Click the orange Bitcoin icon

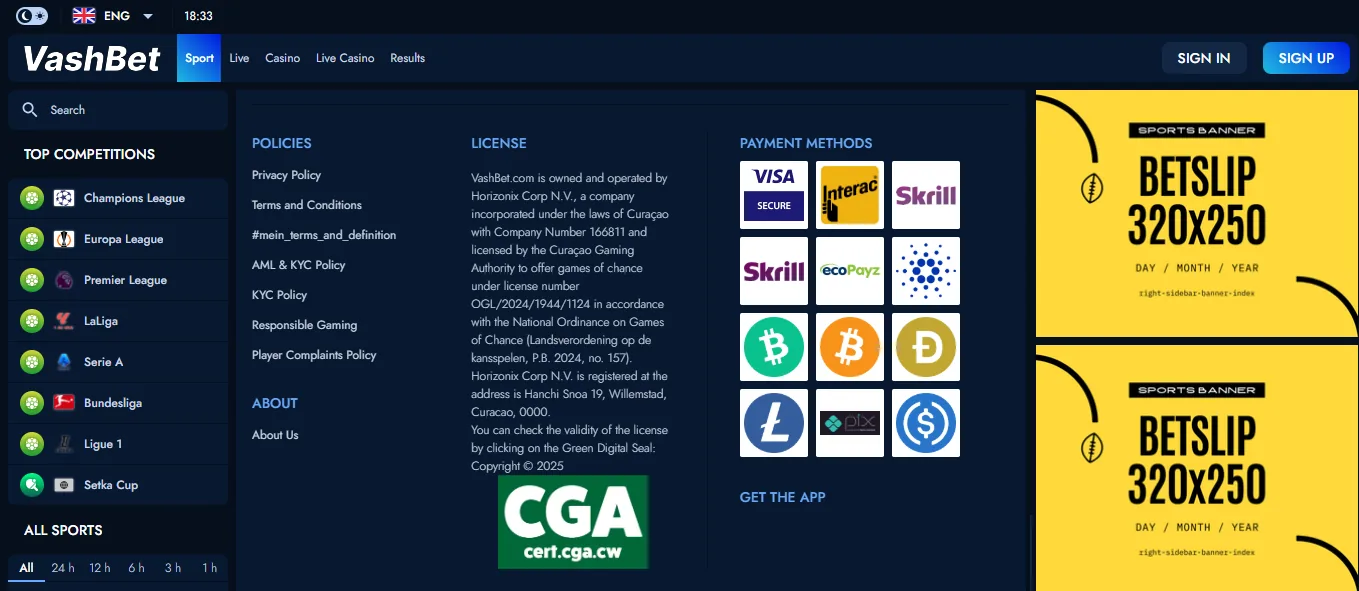(x=850, y=347)
